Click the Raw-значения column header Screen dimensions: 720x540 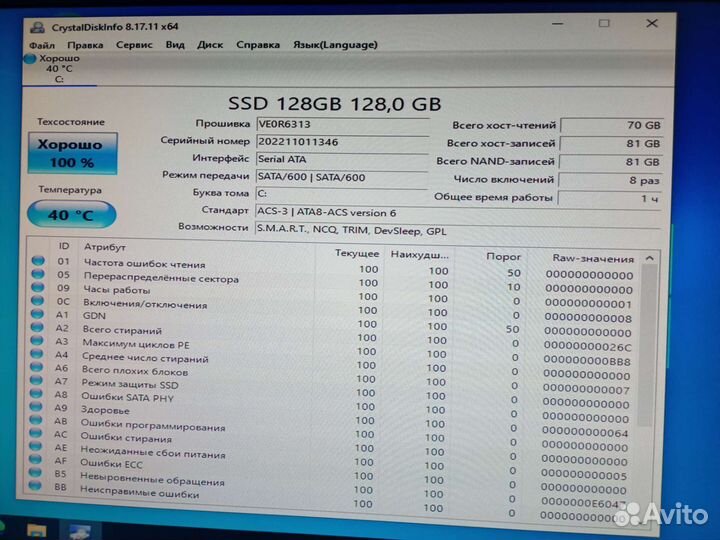(593, 259)
